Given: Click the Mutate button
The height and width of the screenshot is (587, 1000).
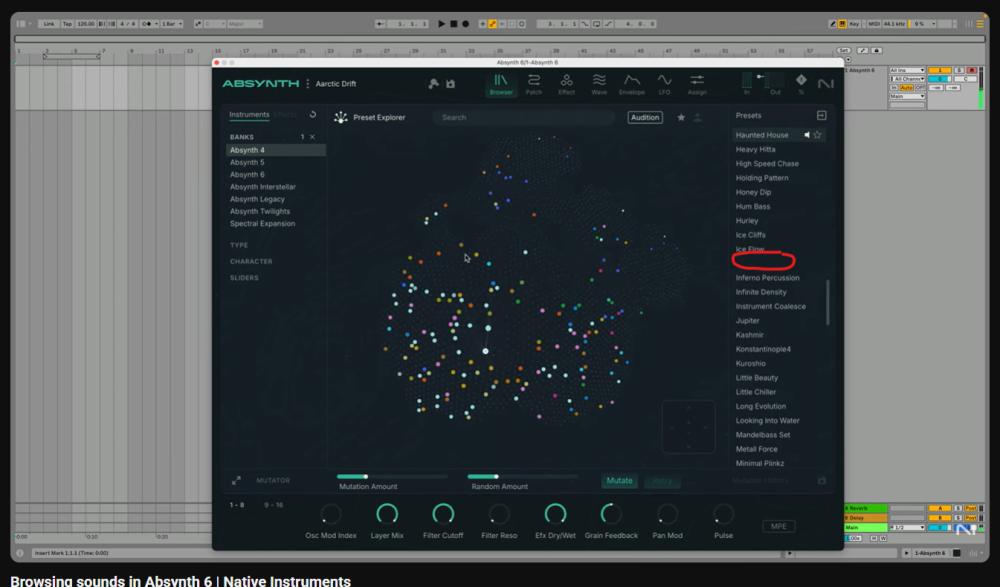Looking at the screenshot, I should pos(619,480).
